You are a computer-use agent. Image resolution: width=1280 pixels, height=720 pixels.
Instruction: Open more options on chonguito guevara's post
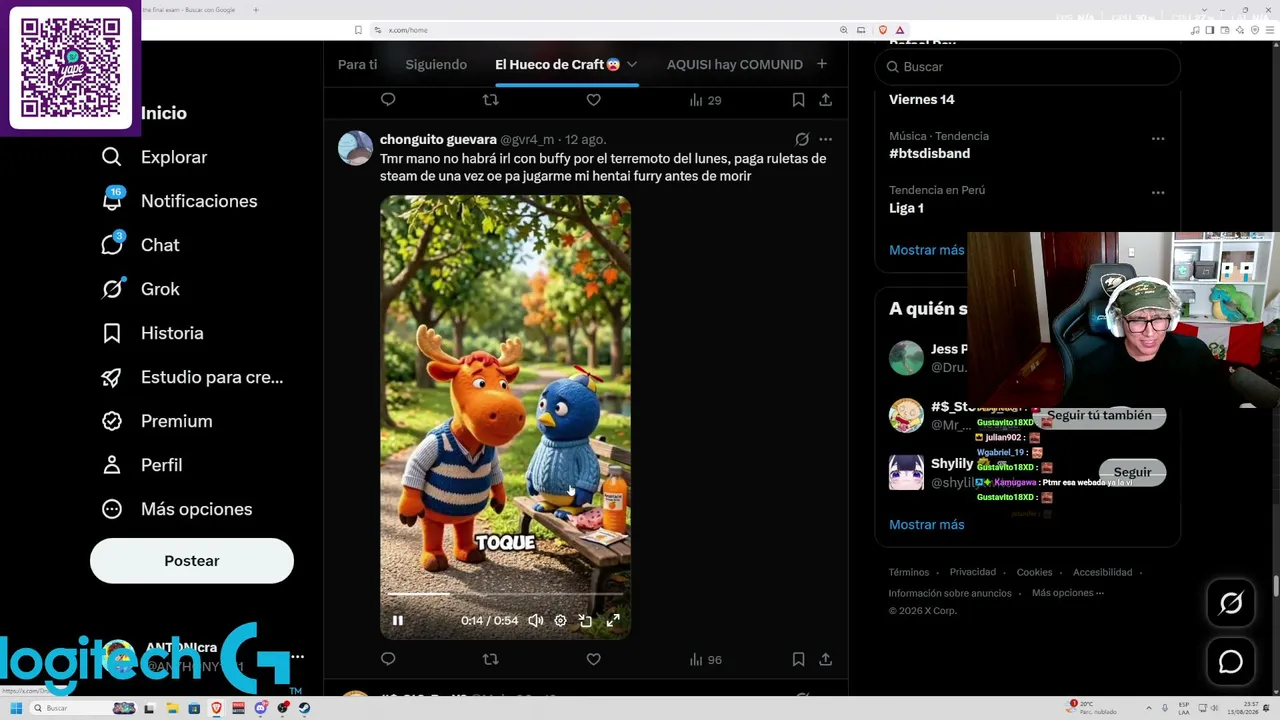coord(825,139)
